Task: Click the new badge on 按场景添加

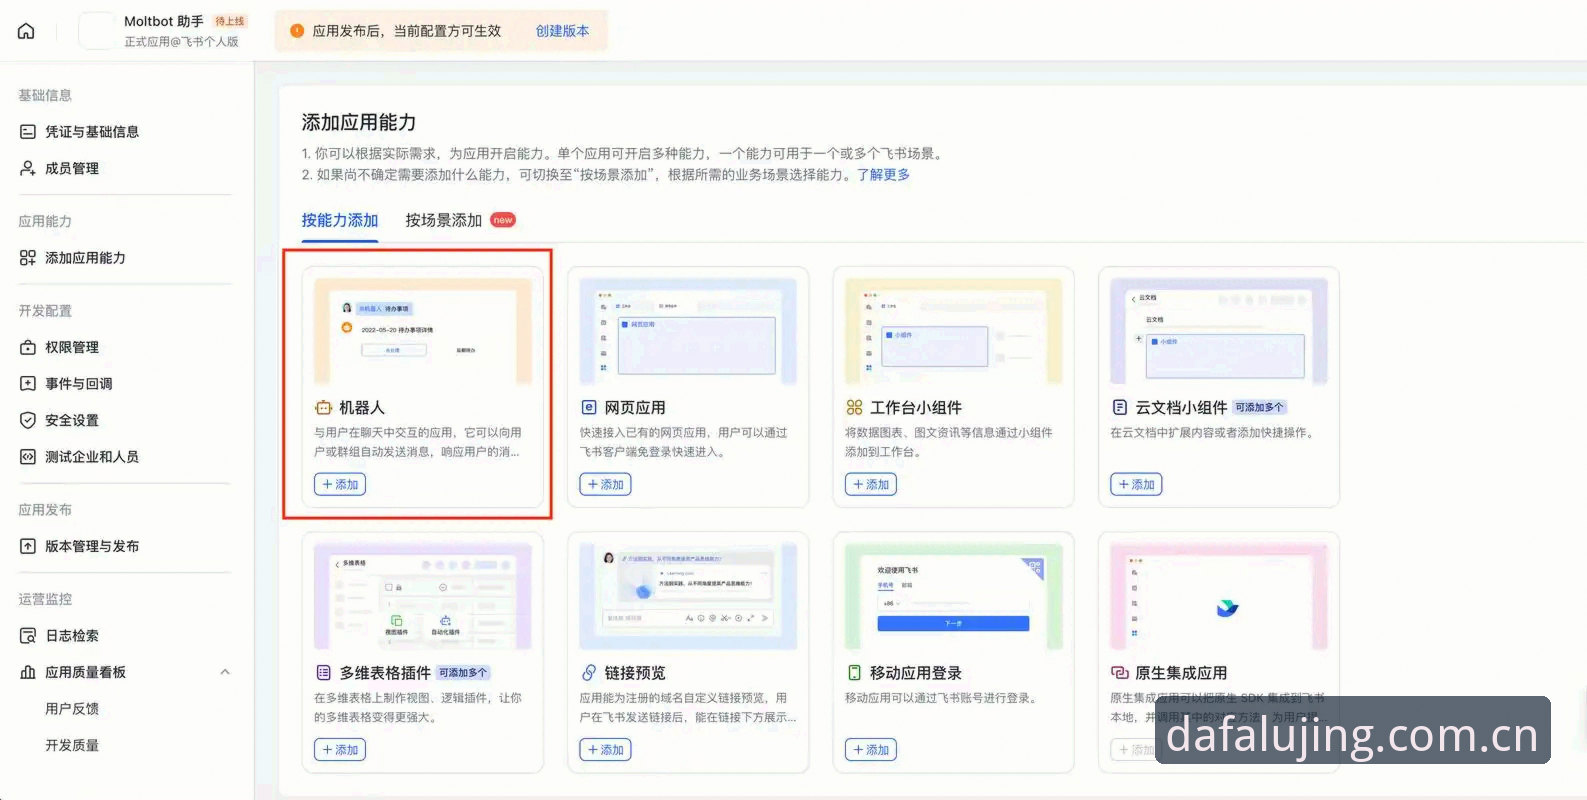Action: click(503, 220)
